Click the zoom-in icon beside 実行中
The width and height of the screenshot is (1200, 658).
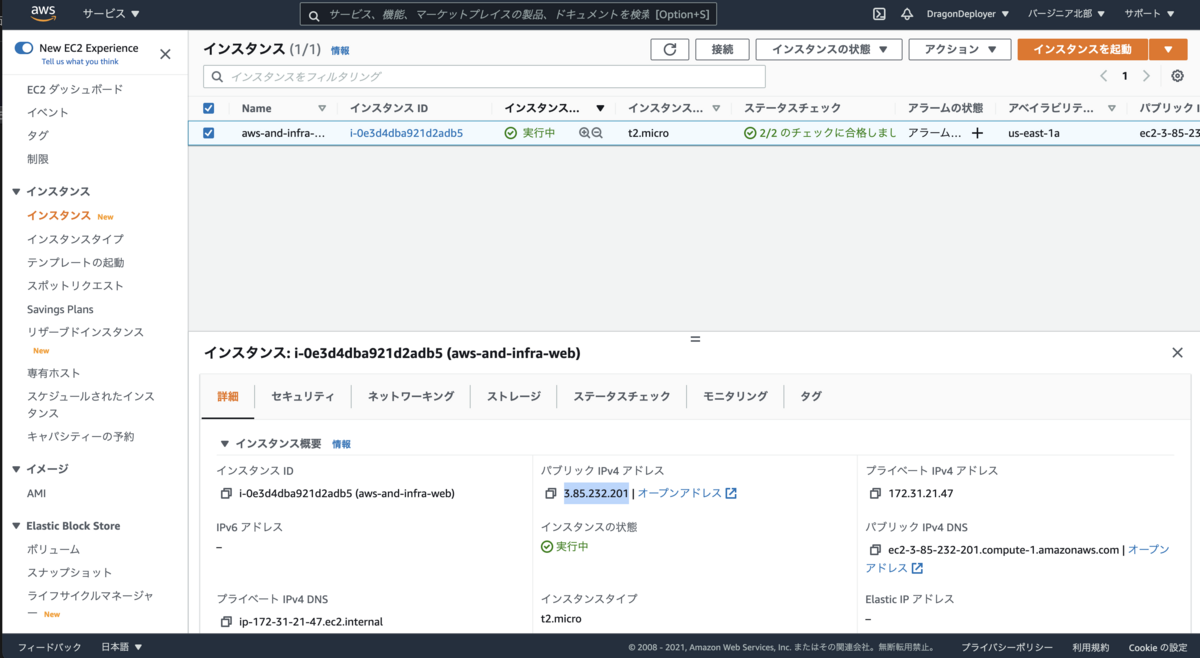pos(585,133)
